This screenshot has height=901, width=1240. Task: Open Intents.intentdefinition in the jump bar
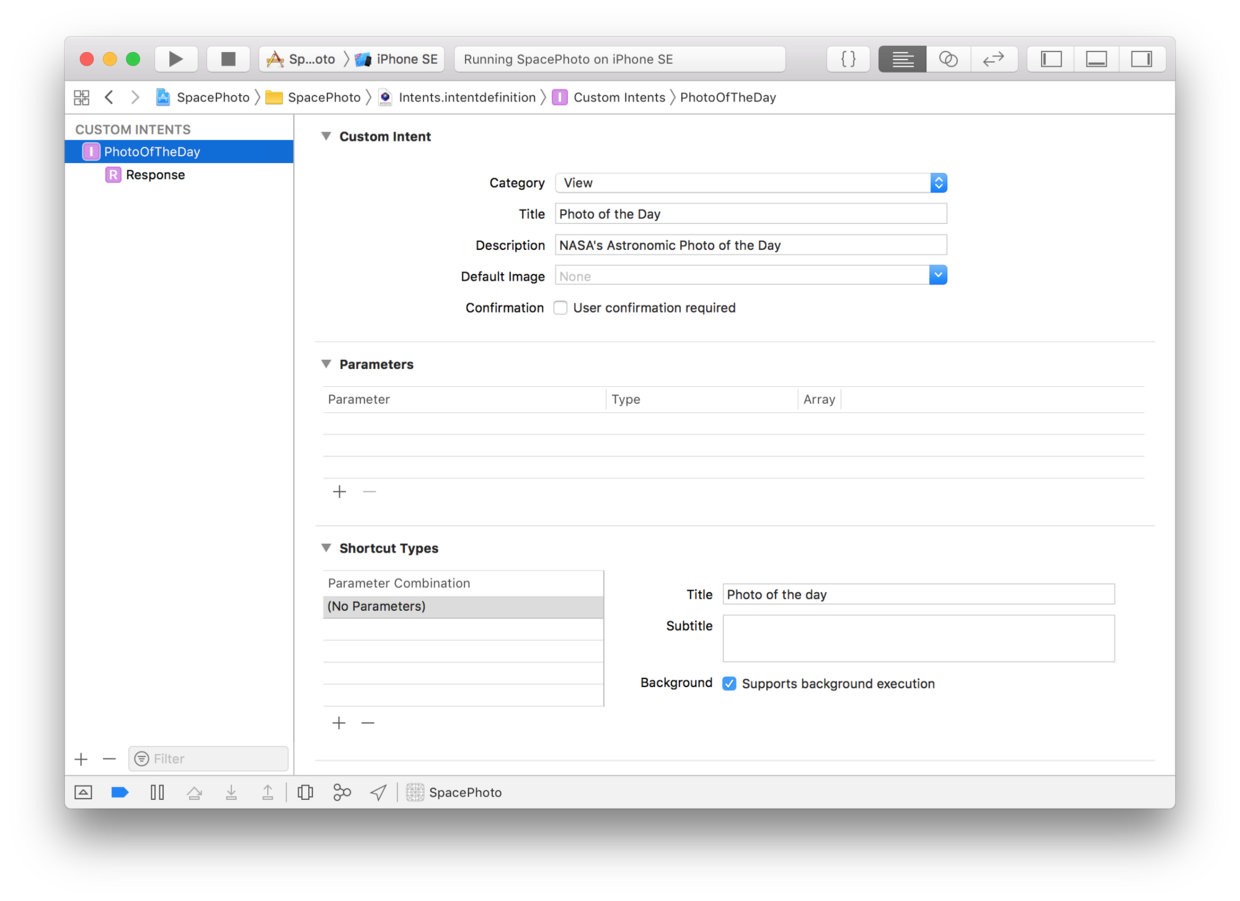tap(456, 97)
